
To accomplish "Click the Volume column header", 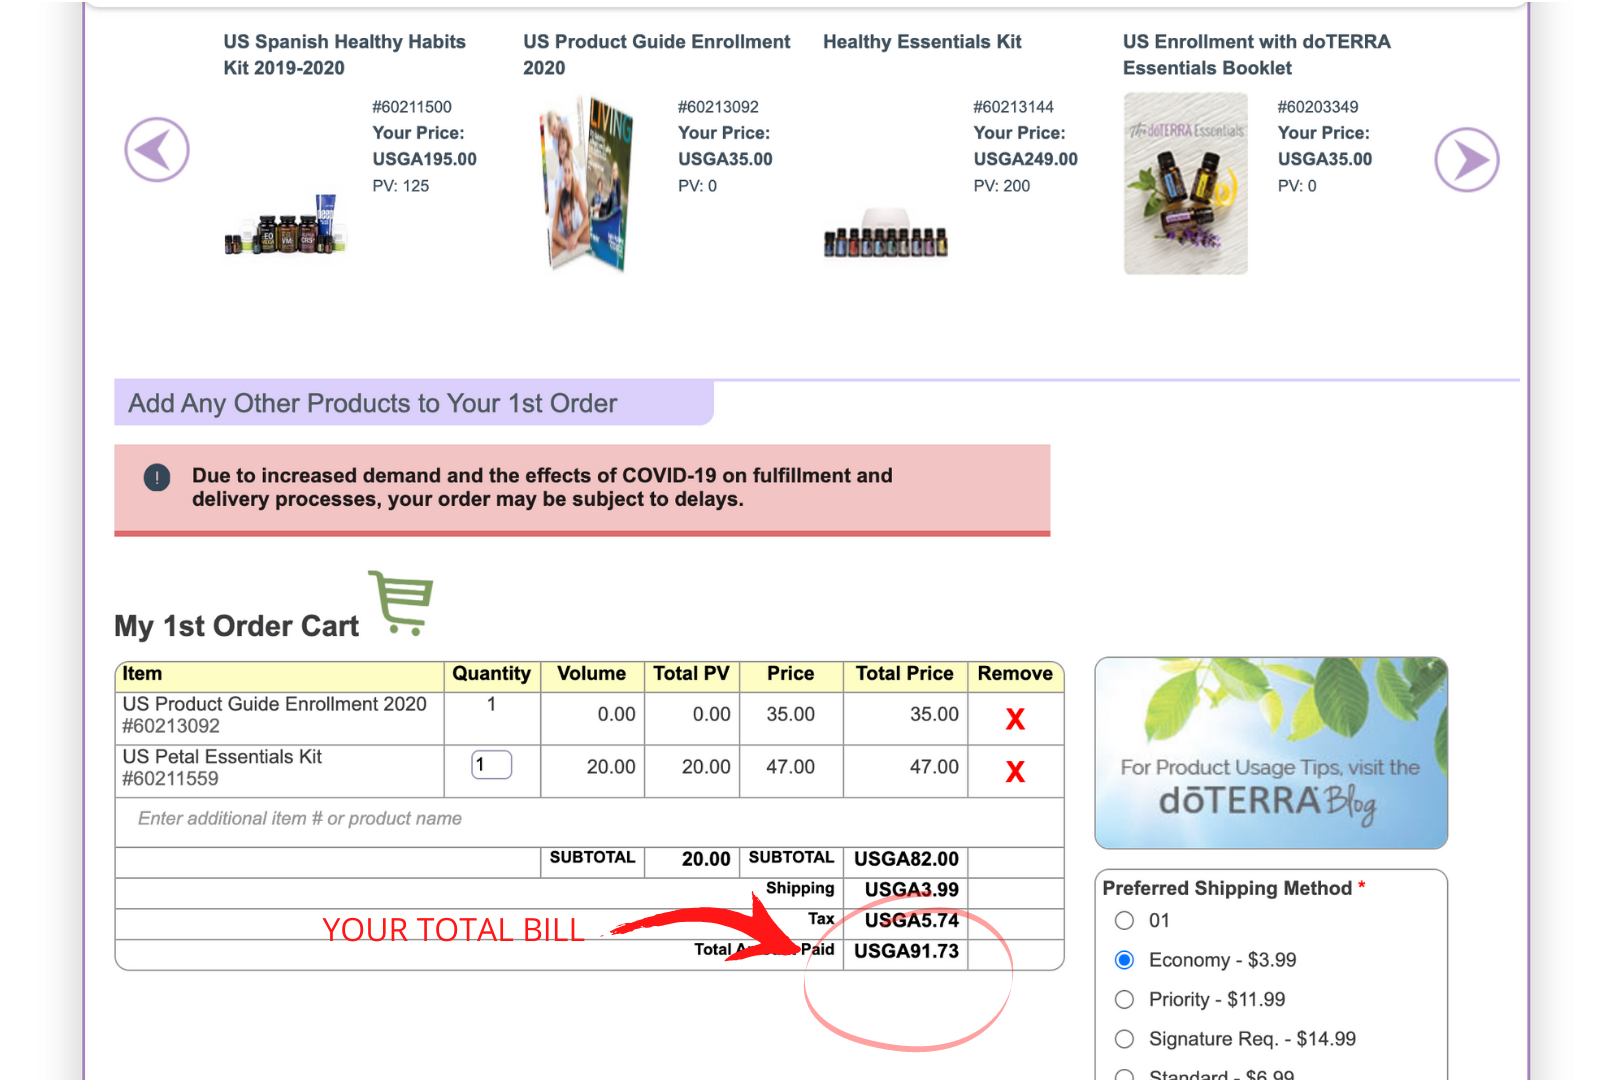I will 591,674.
